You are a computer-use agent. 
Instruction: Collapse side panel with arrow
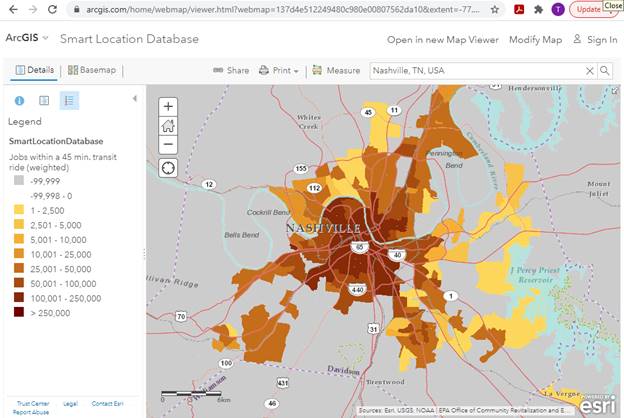[x=135, y=98]
